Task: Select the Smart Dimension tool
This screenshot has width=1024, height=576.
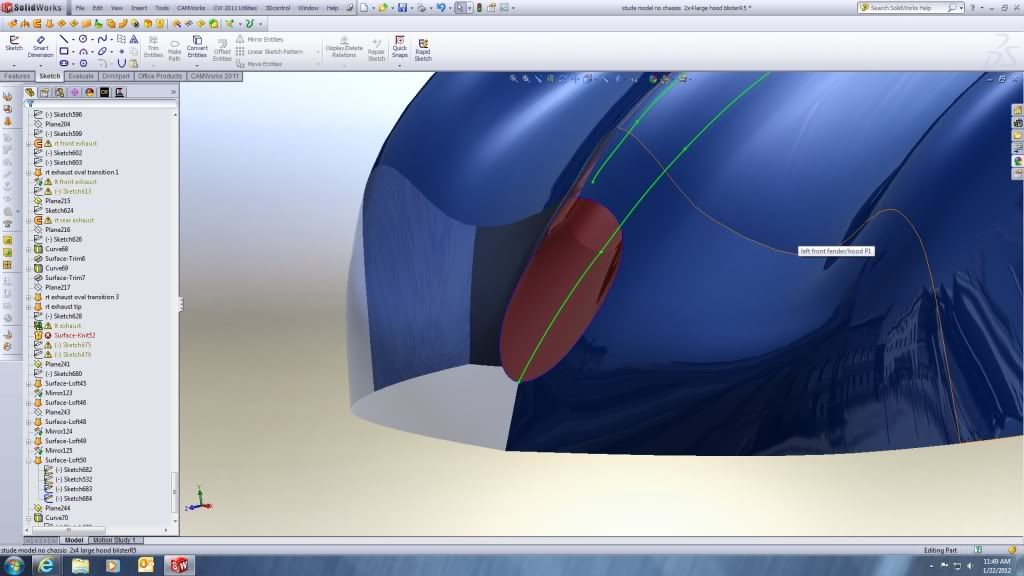Action: tap(41, 46)
